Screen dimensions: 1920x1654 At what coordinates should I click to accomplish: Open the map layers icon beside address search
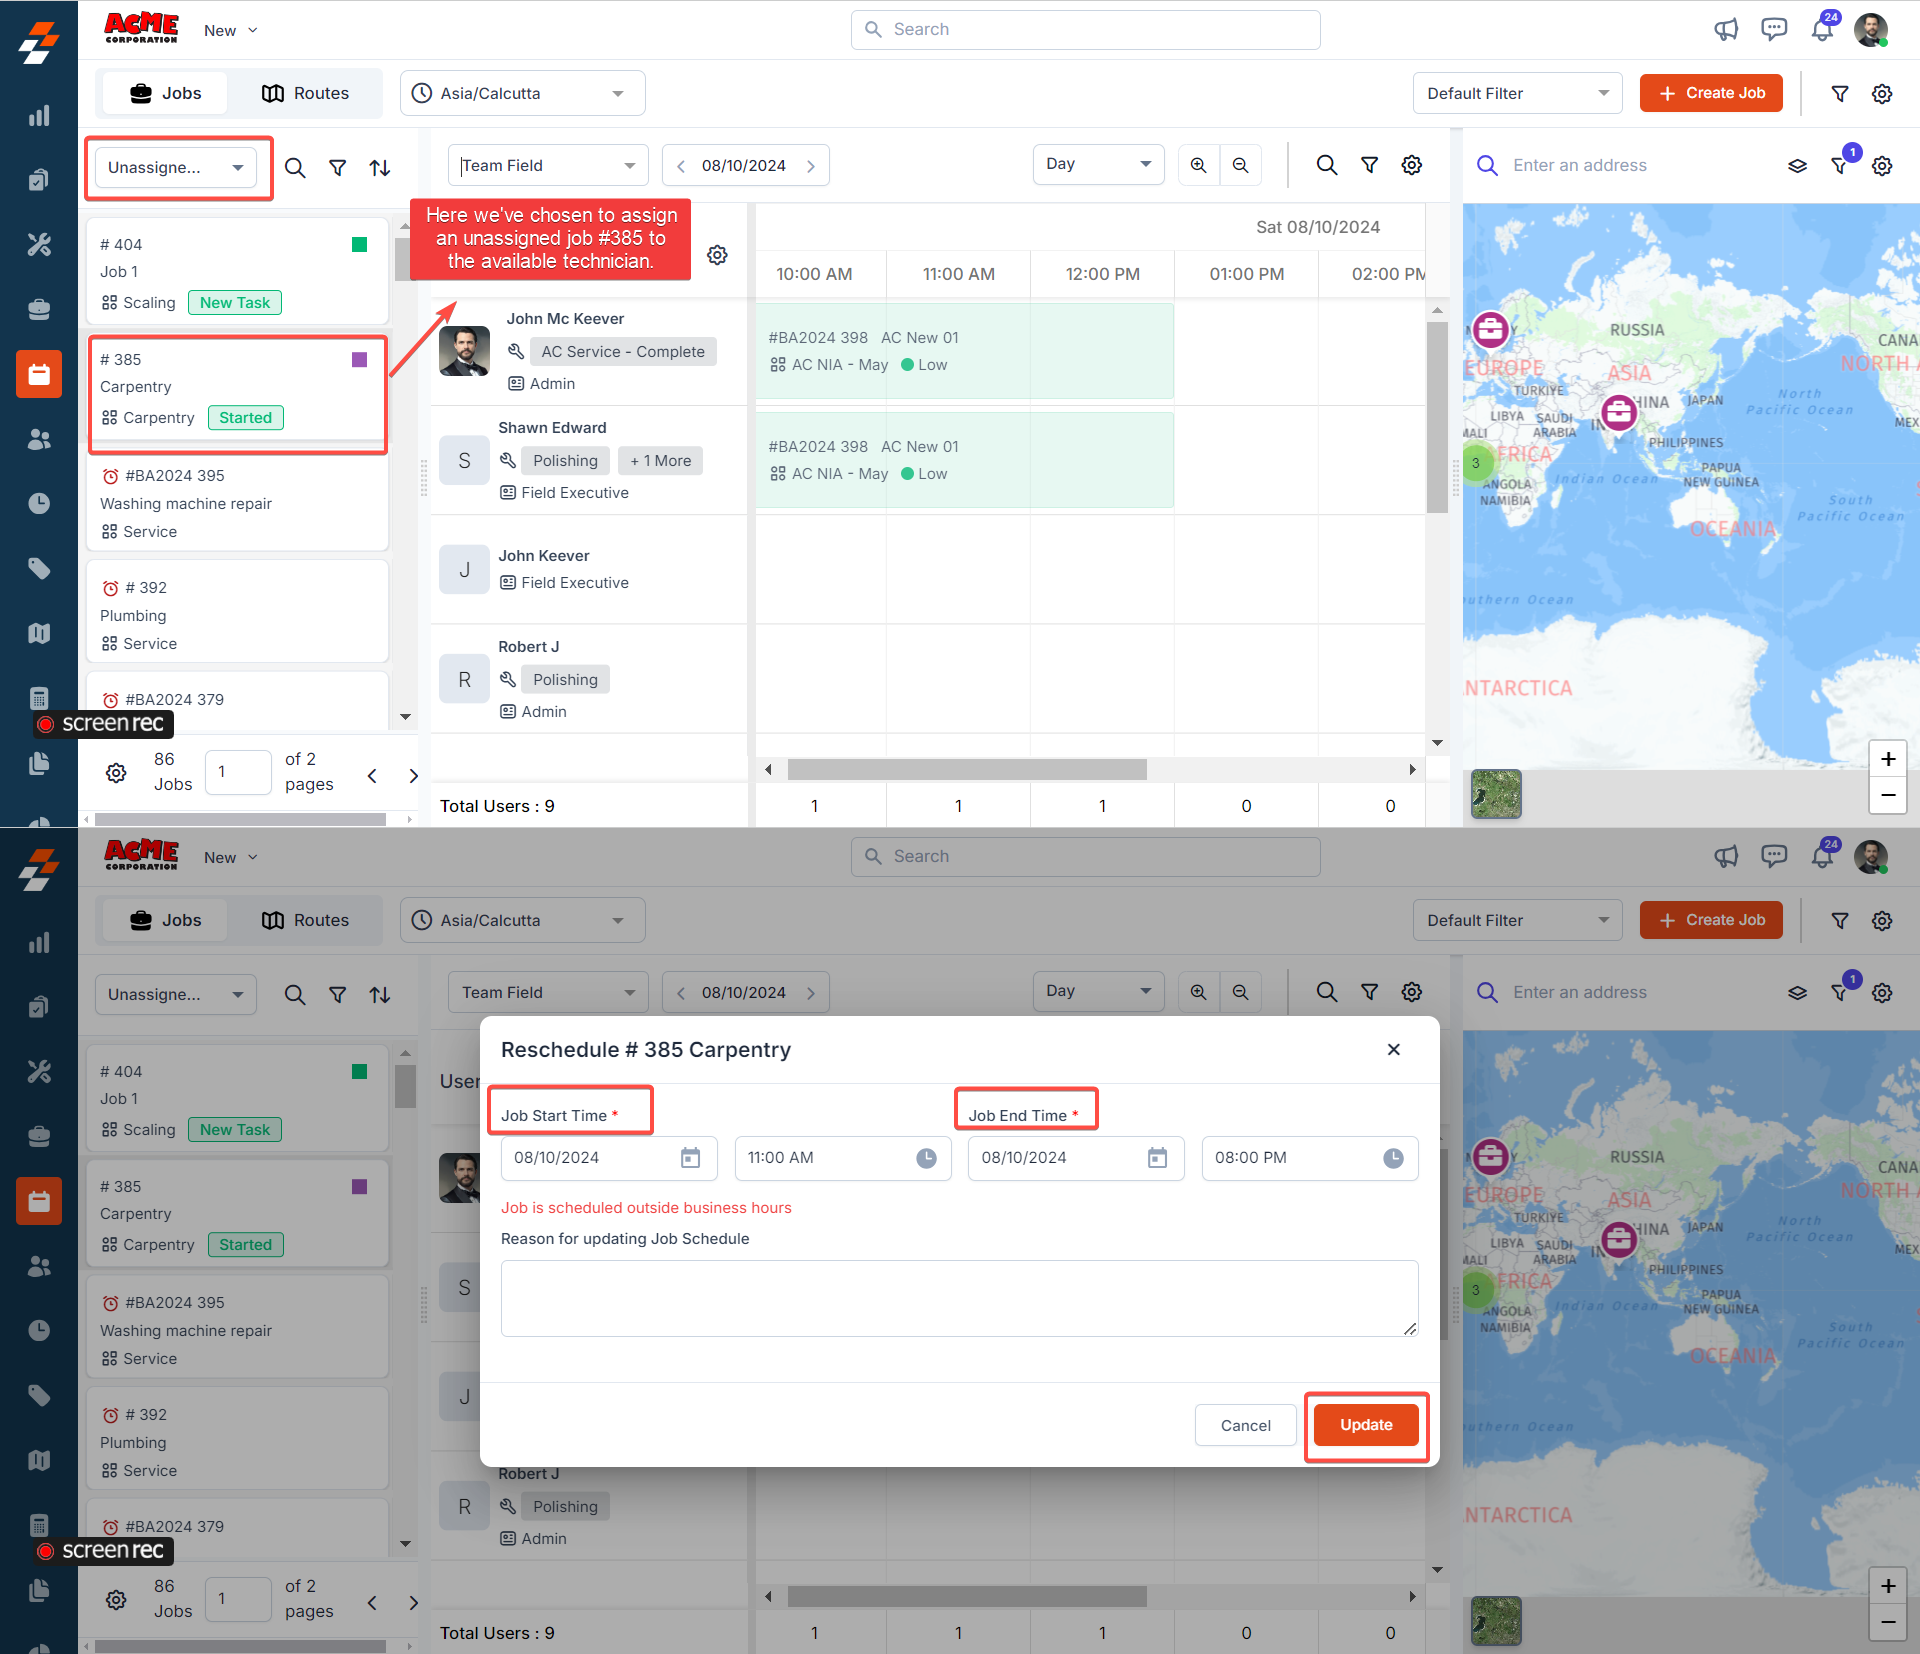(1797, 166)
